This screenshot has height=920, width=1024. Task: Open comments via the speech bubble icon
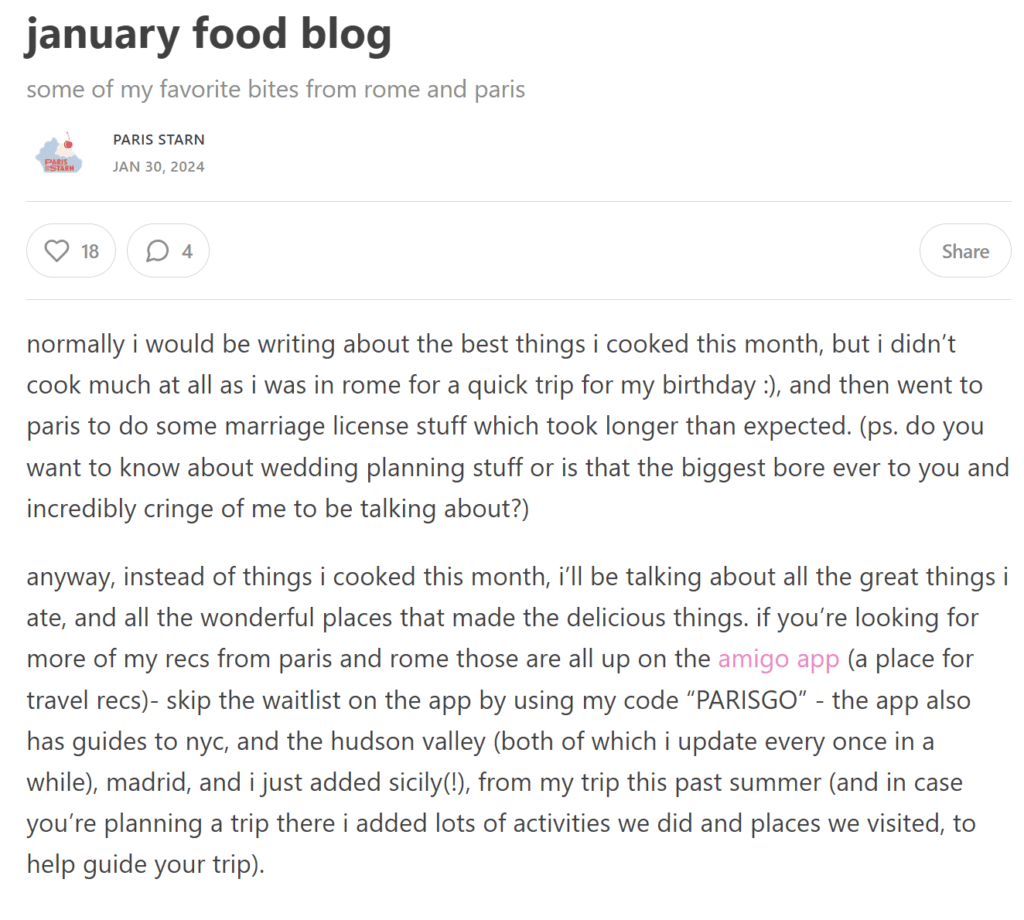[157, 251]
